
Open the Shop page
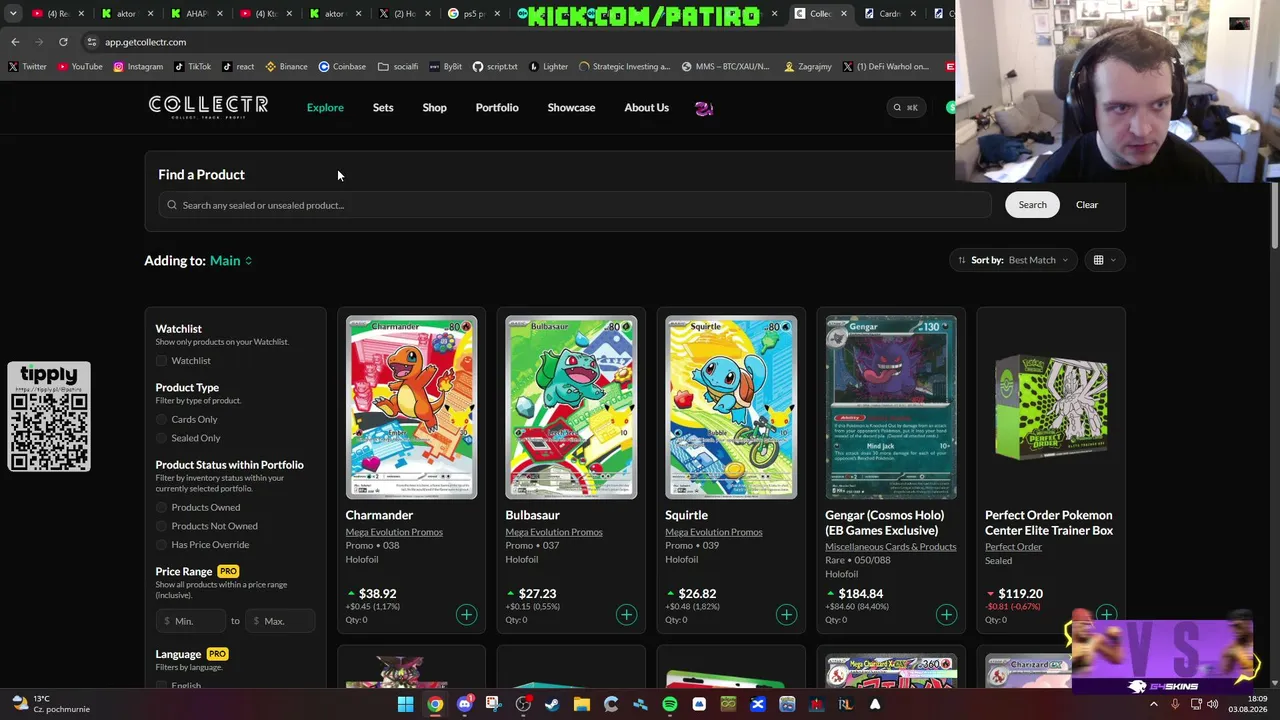tap(434, 108)
